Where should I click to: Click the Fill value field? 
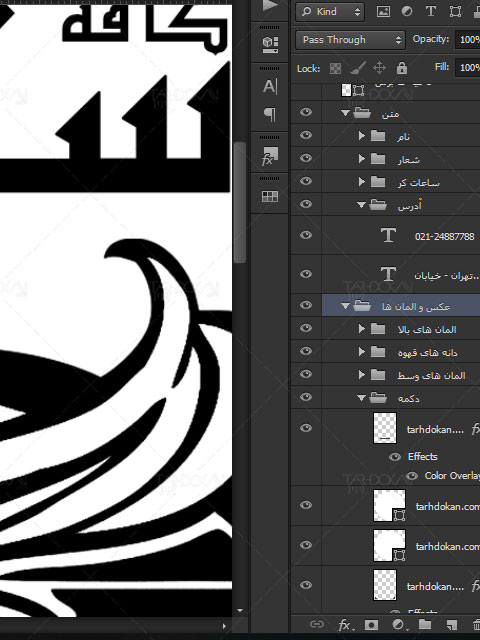(x=468, y=68)
